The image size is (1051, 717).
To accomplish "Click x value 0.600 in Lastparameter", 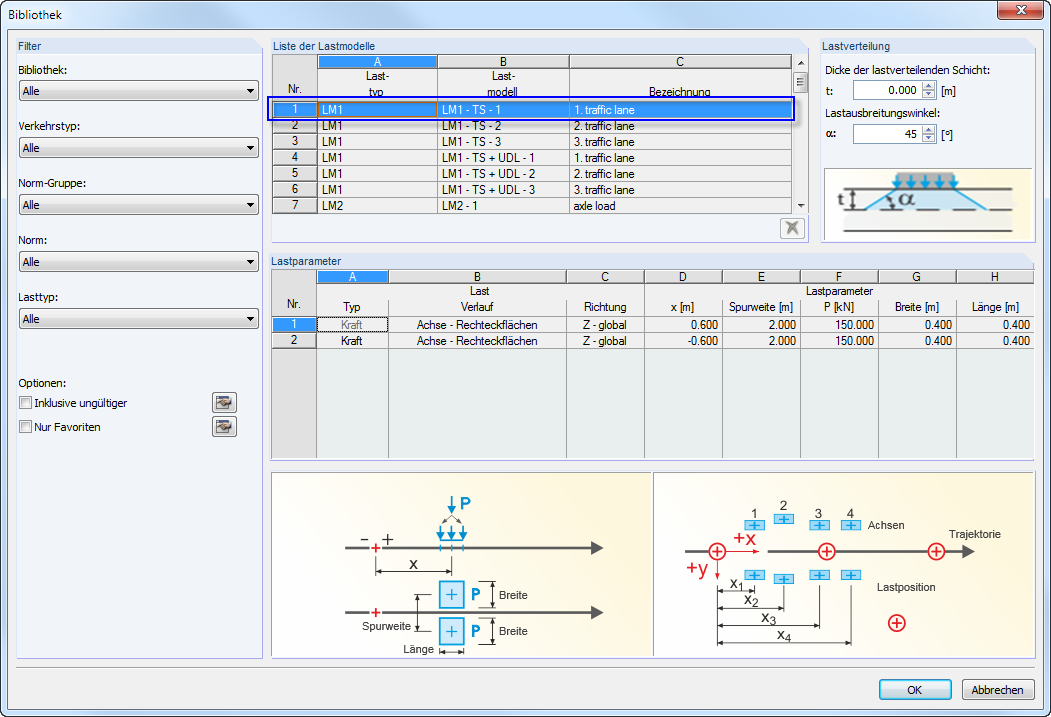I will pos(683,325).
